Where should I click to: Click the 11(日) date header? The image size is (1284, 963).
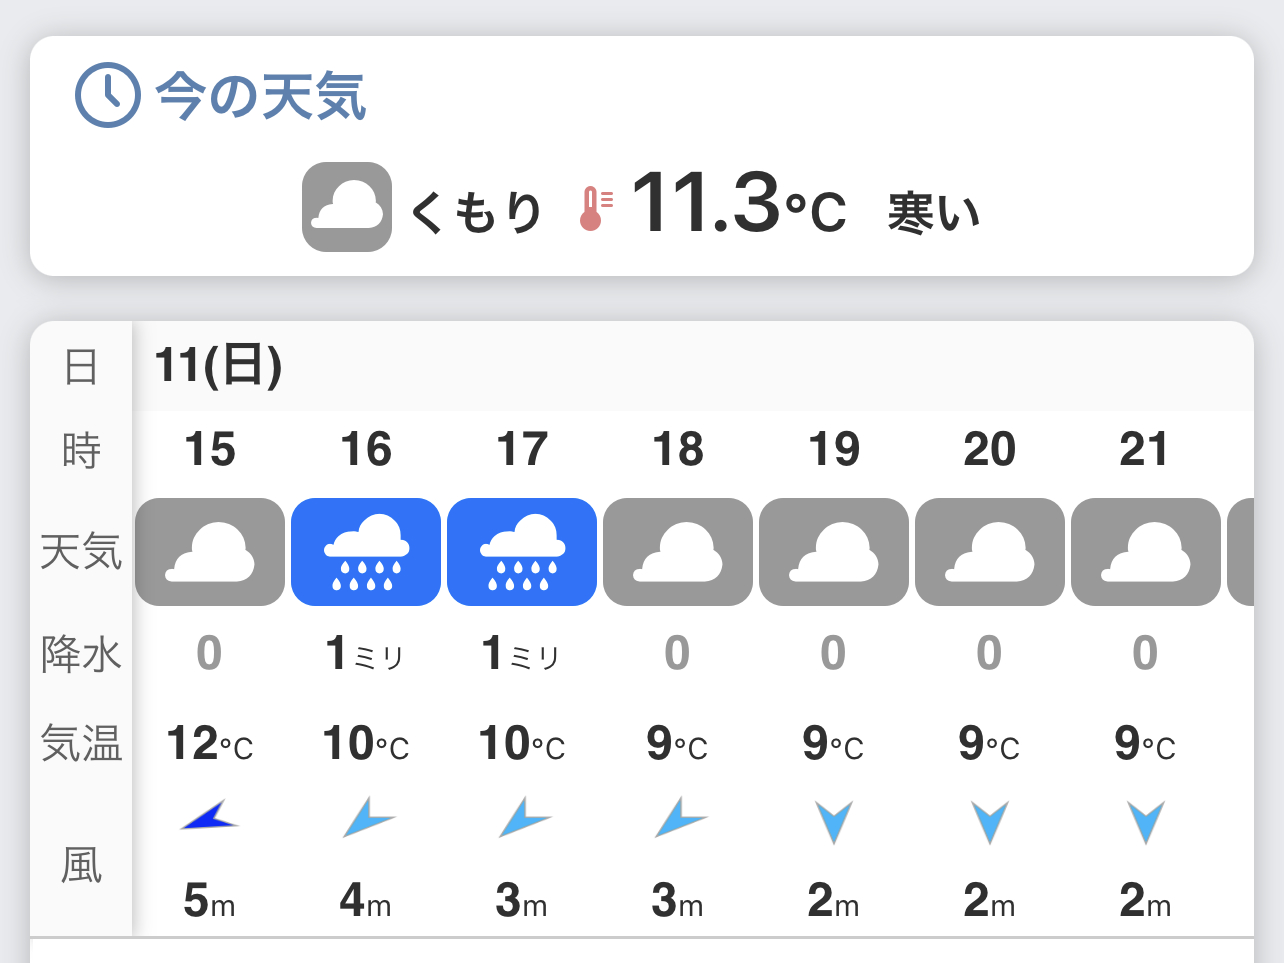coord(218,365)
